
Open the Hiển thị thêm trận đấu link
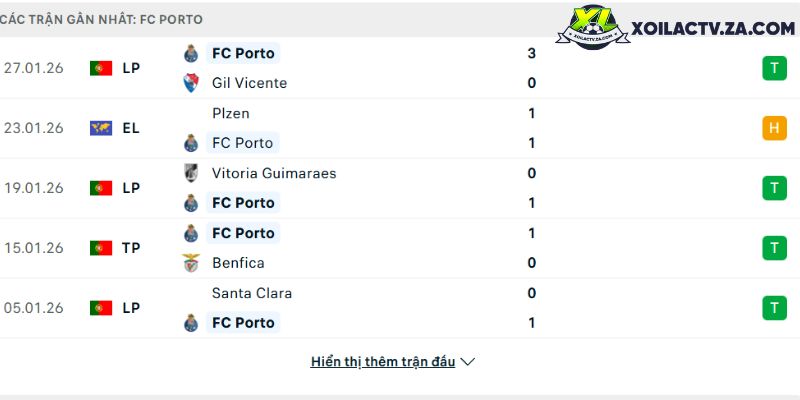point(383,362)
